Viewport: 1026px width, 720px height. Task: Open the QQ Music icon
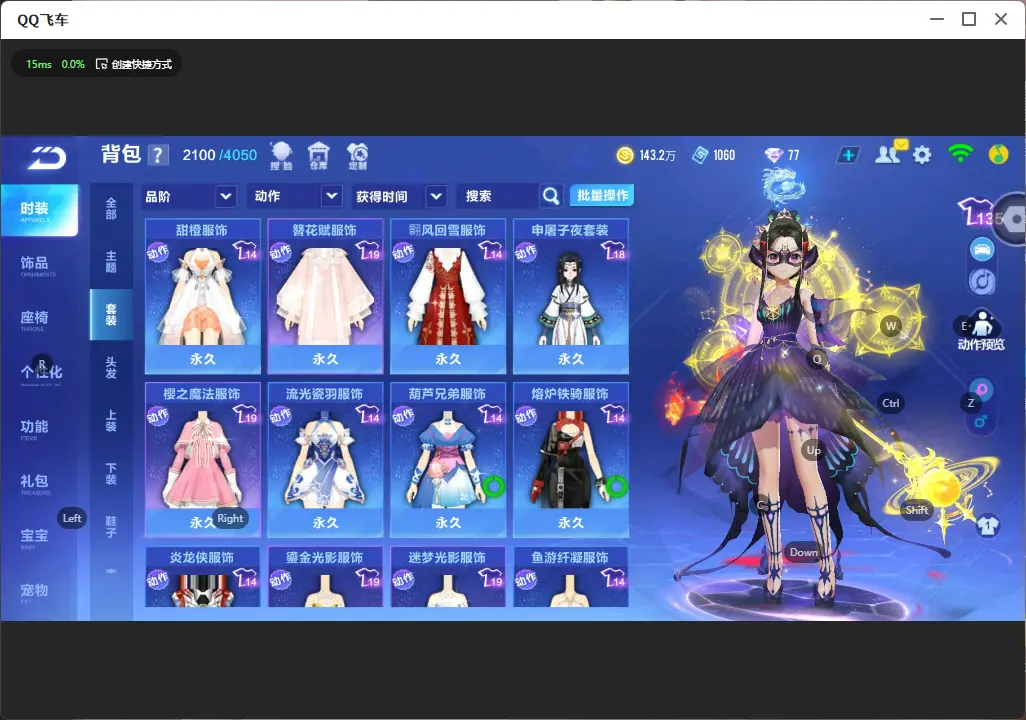(998, 154)
